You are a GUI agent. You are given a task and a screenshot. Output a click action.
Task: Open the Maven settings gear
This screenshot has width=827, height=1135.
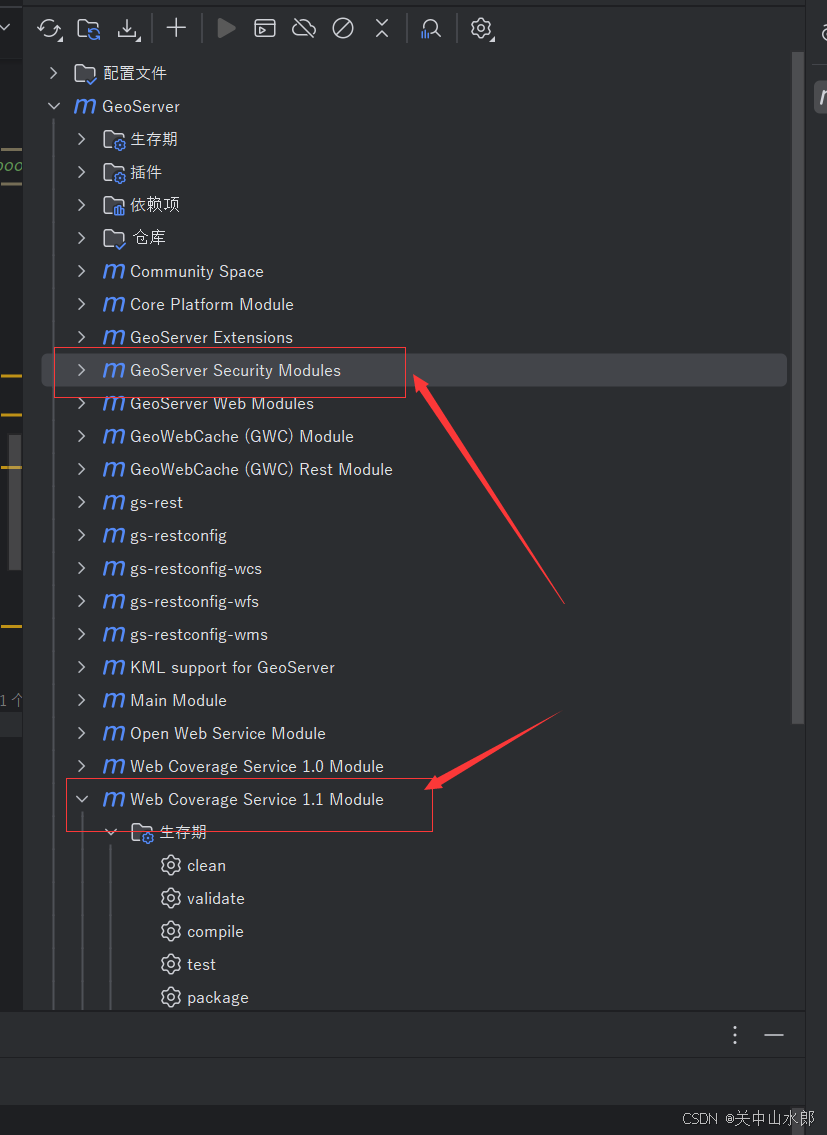point(481,28)
